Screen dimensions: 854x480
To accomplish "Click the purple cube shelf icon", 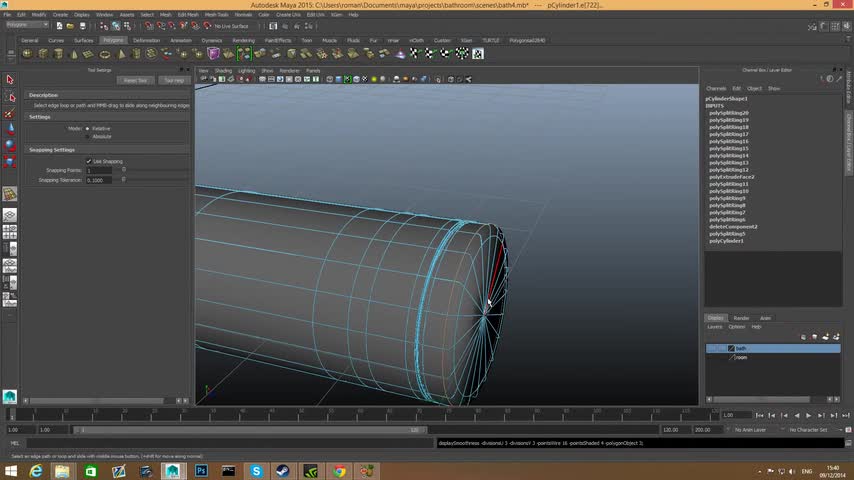I will (214, 53).
